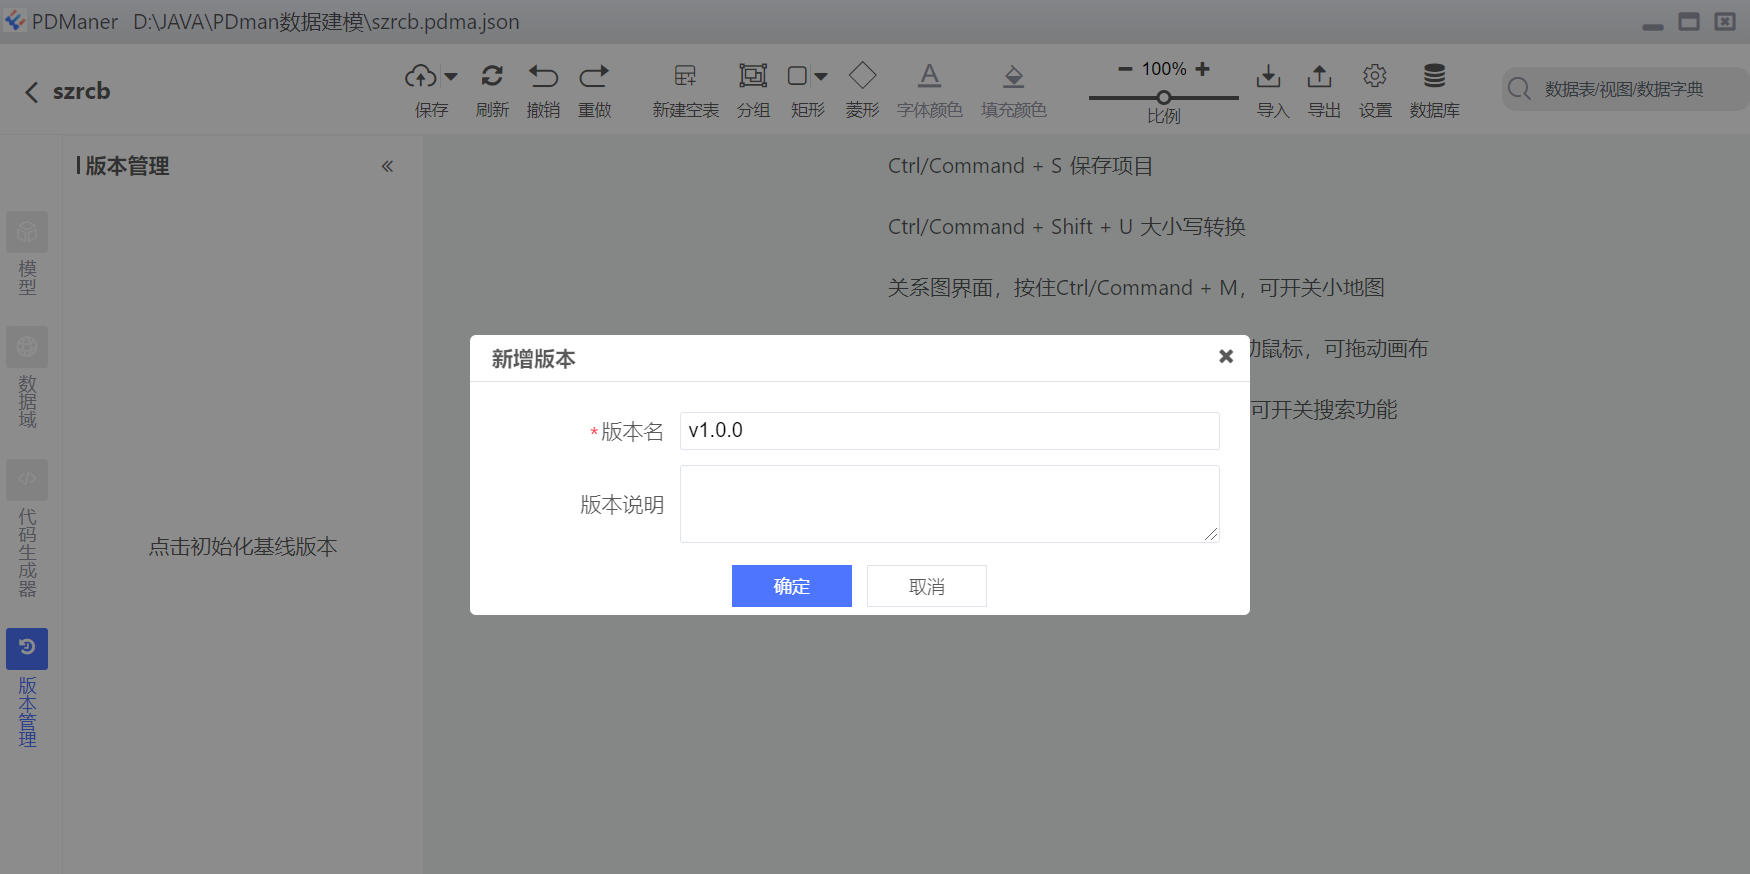Screen dimensions: 1750x874
Task: Click the search box for tables/views/dictionaries
Action: (1627, 89)
